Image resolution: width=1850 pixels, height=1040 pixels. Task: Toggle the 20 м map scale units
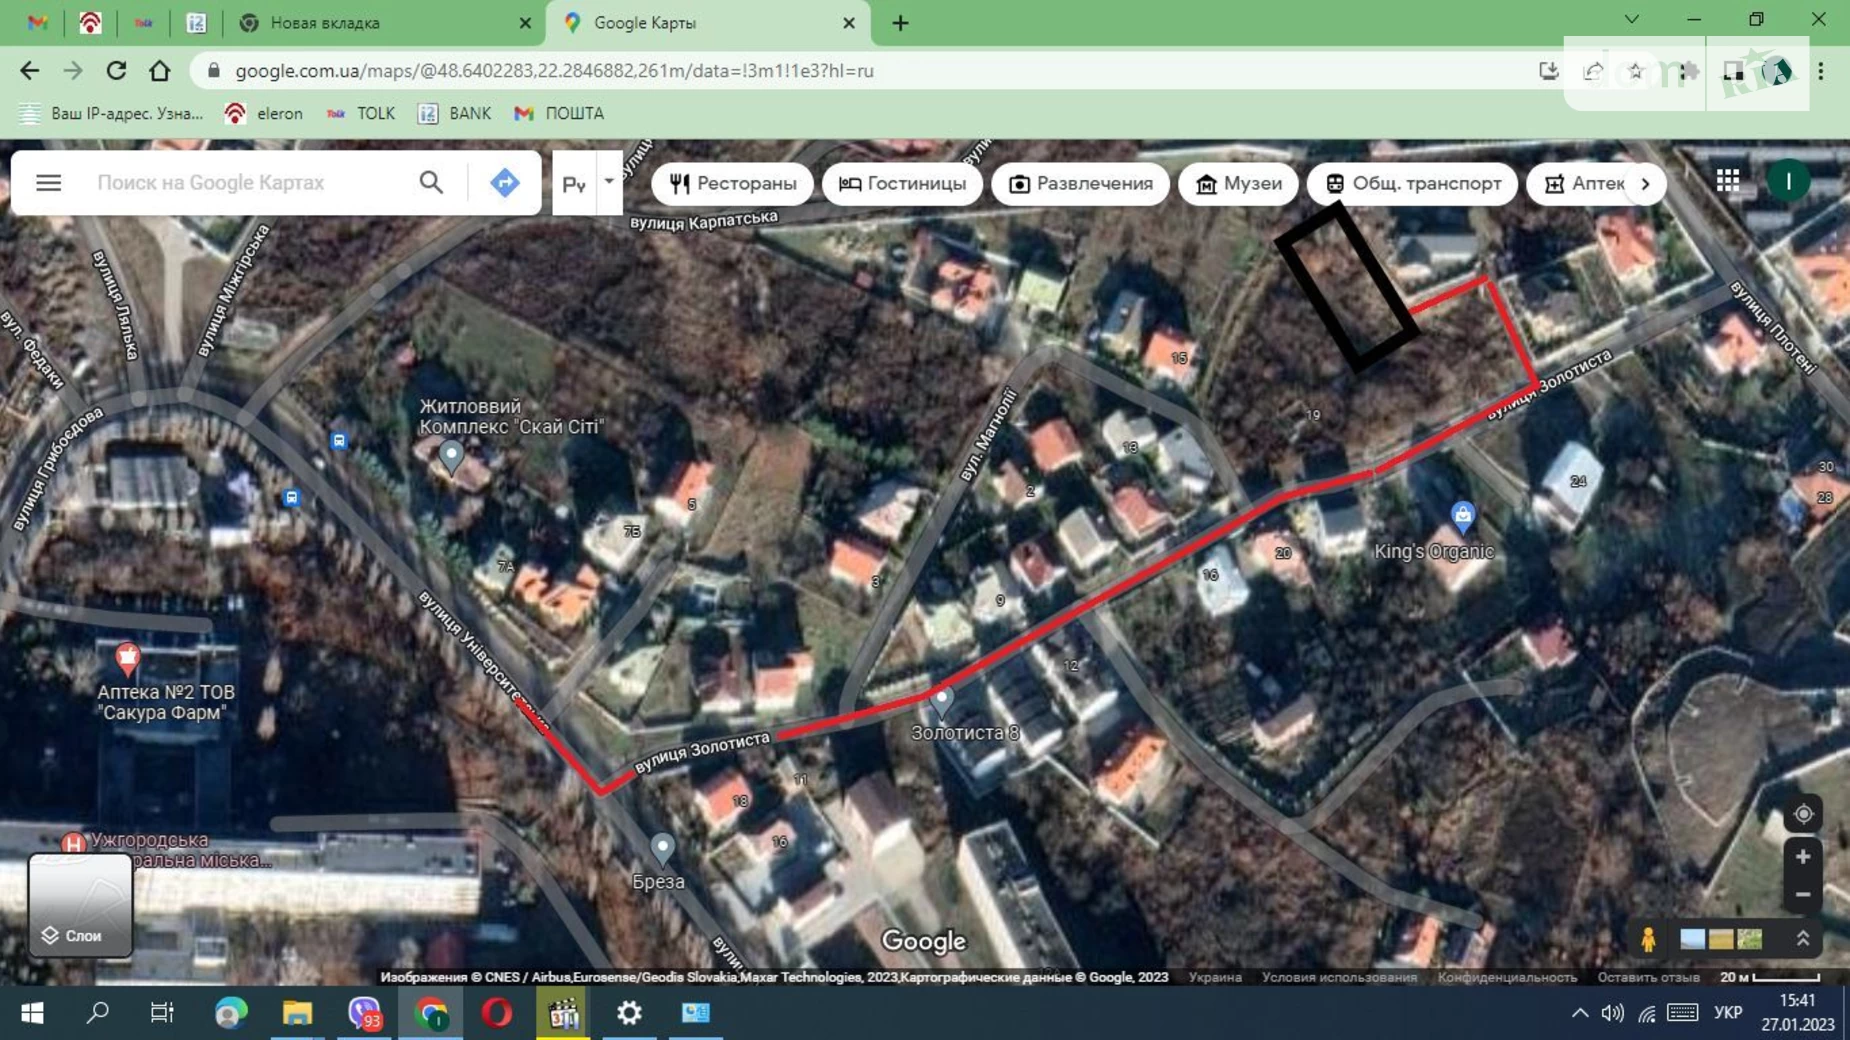point(1770,977)
